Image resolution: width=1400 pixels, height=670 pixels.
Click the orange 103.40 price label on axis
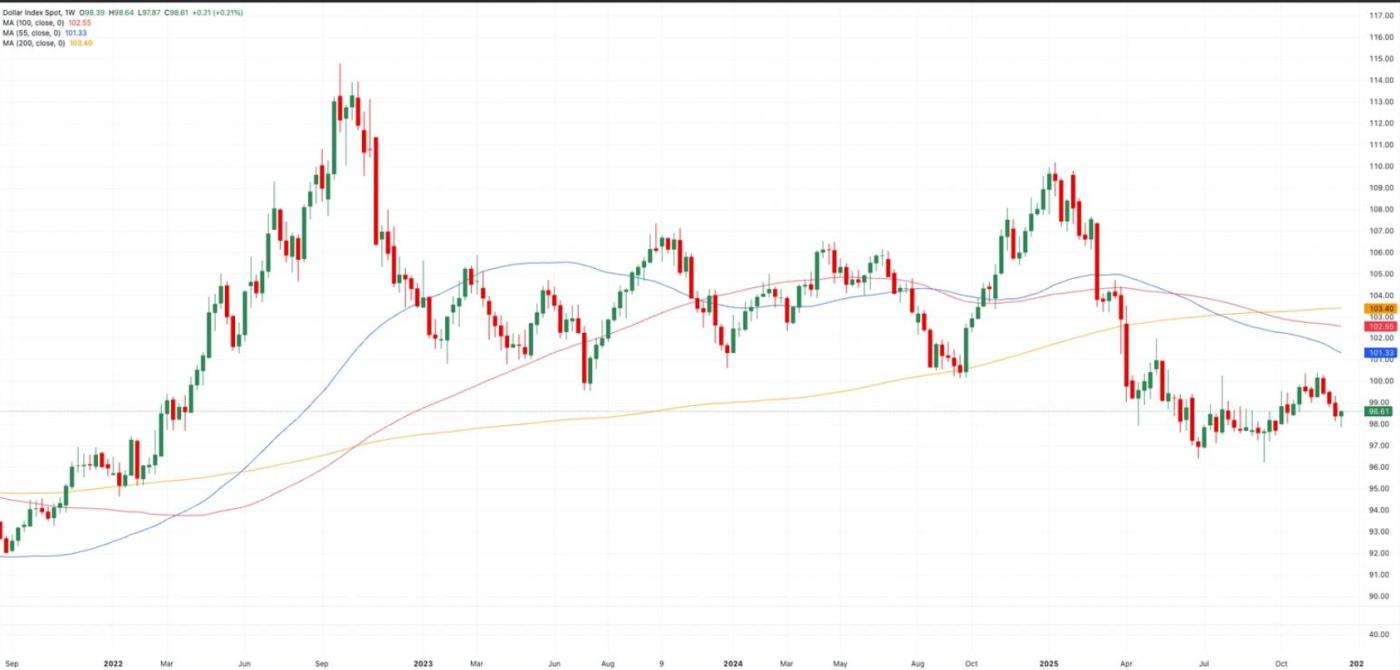1381,309
